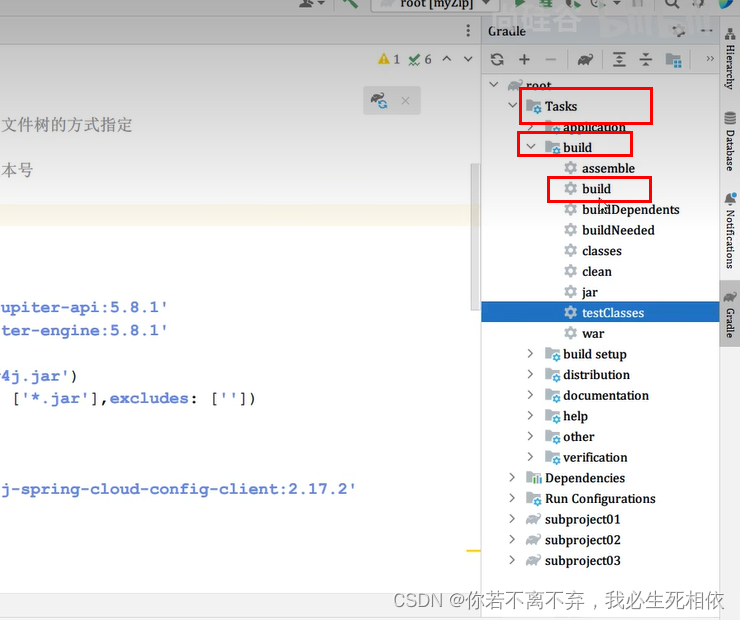The height and width of the screenshot is (620, 740).
Task: Toggle the Gradle side panel tab
Action: point(730,314)
